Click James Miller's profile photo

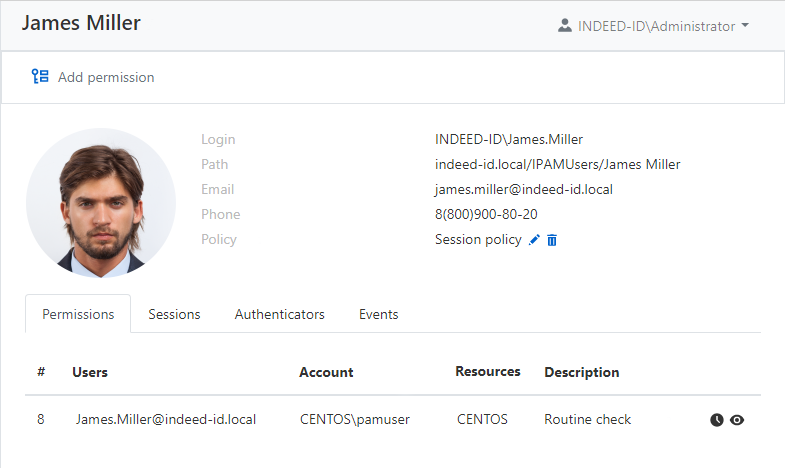coord(101,203)
